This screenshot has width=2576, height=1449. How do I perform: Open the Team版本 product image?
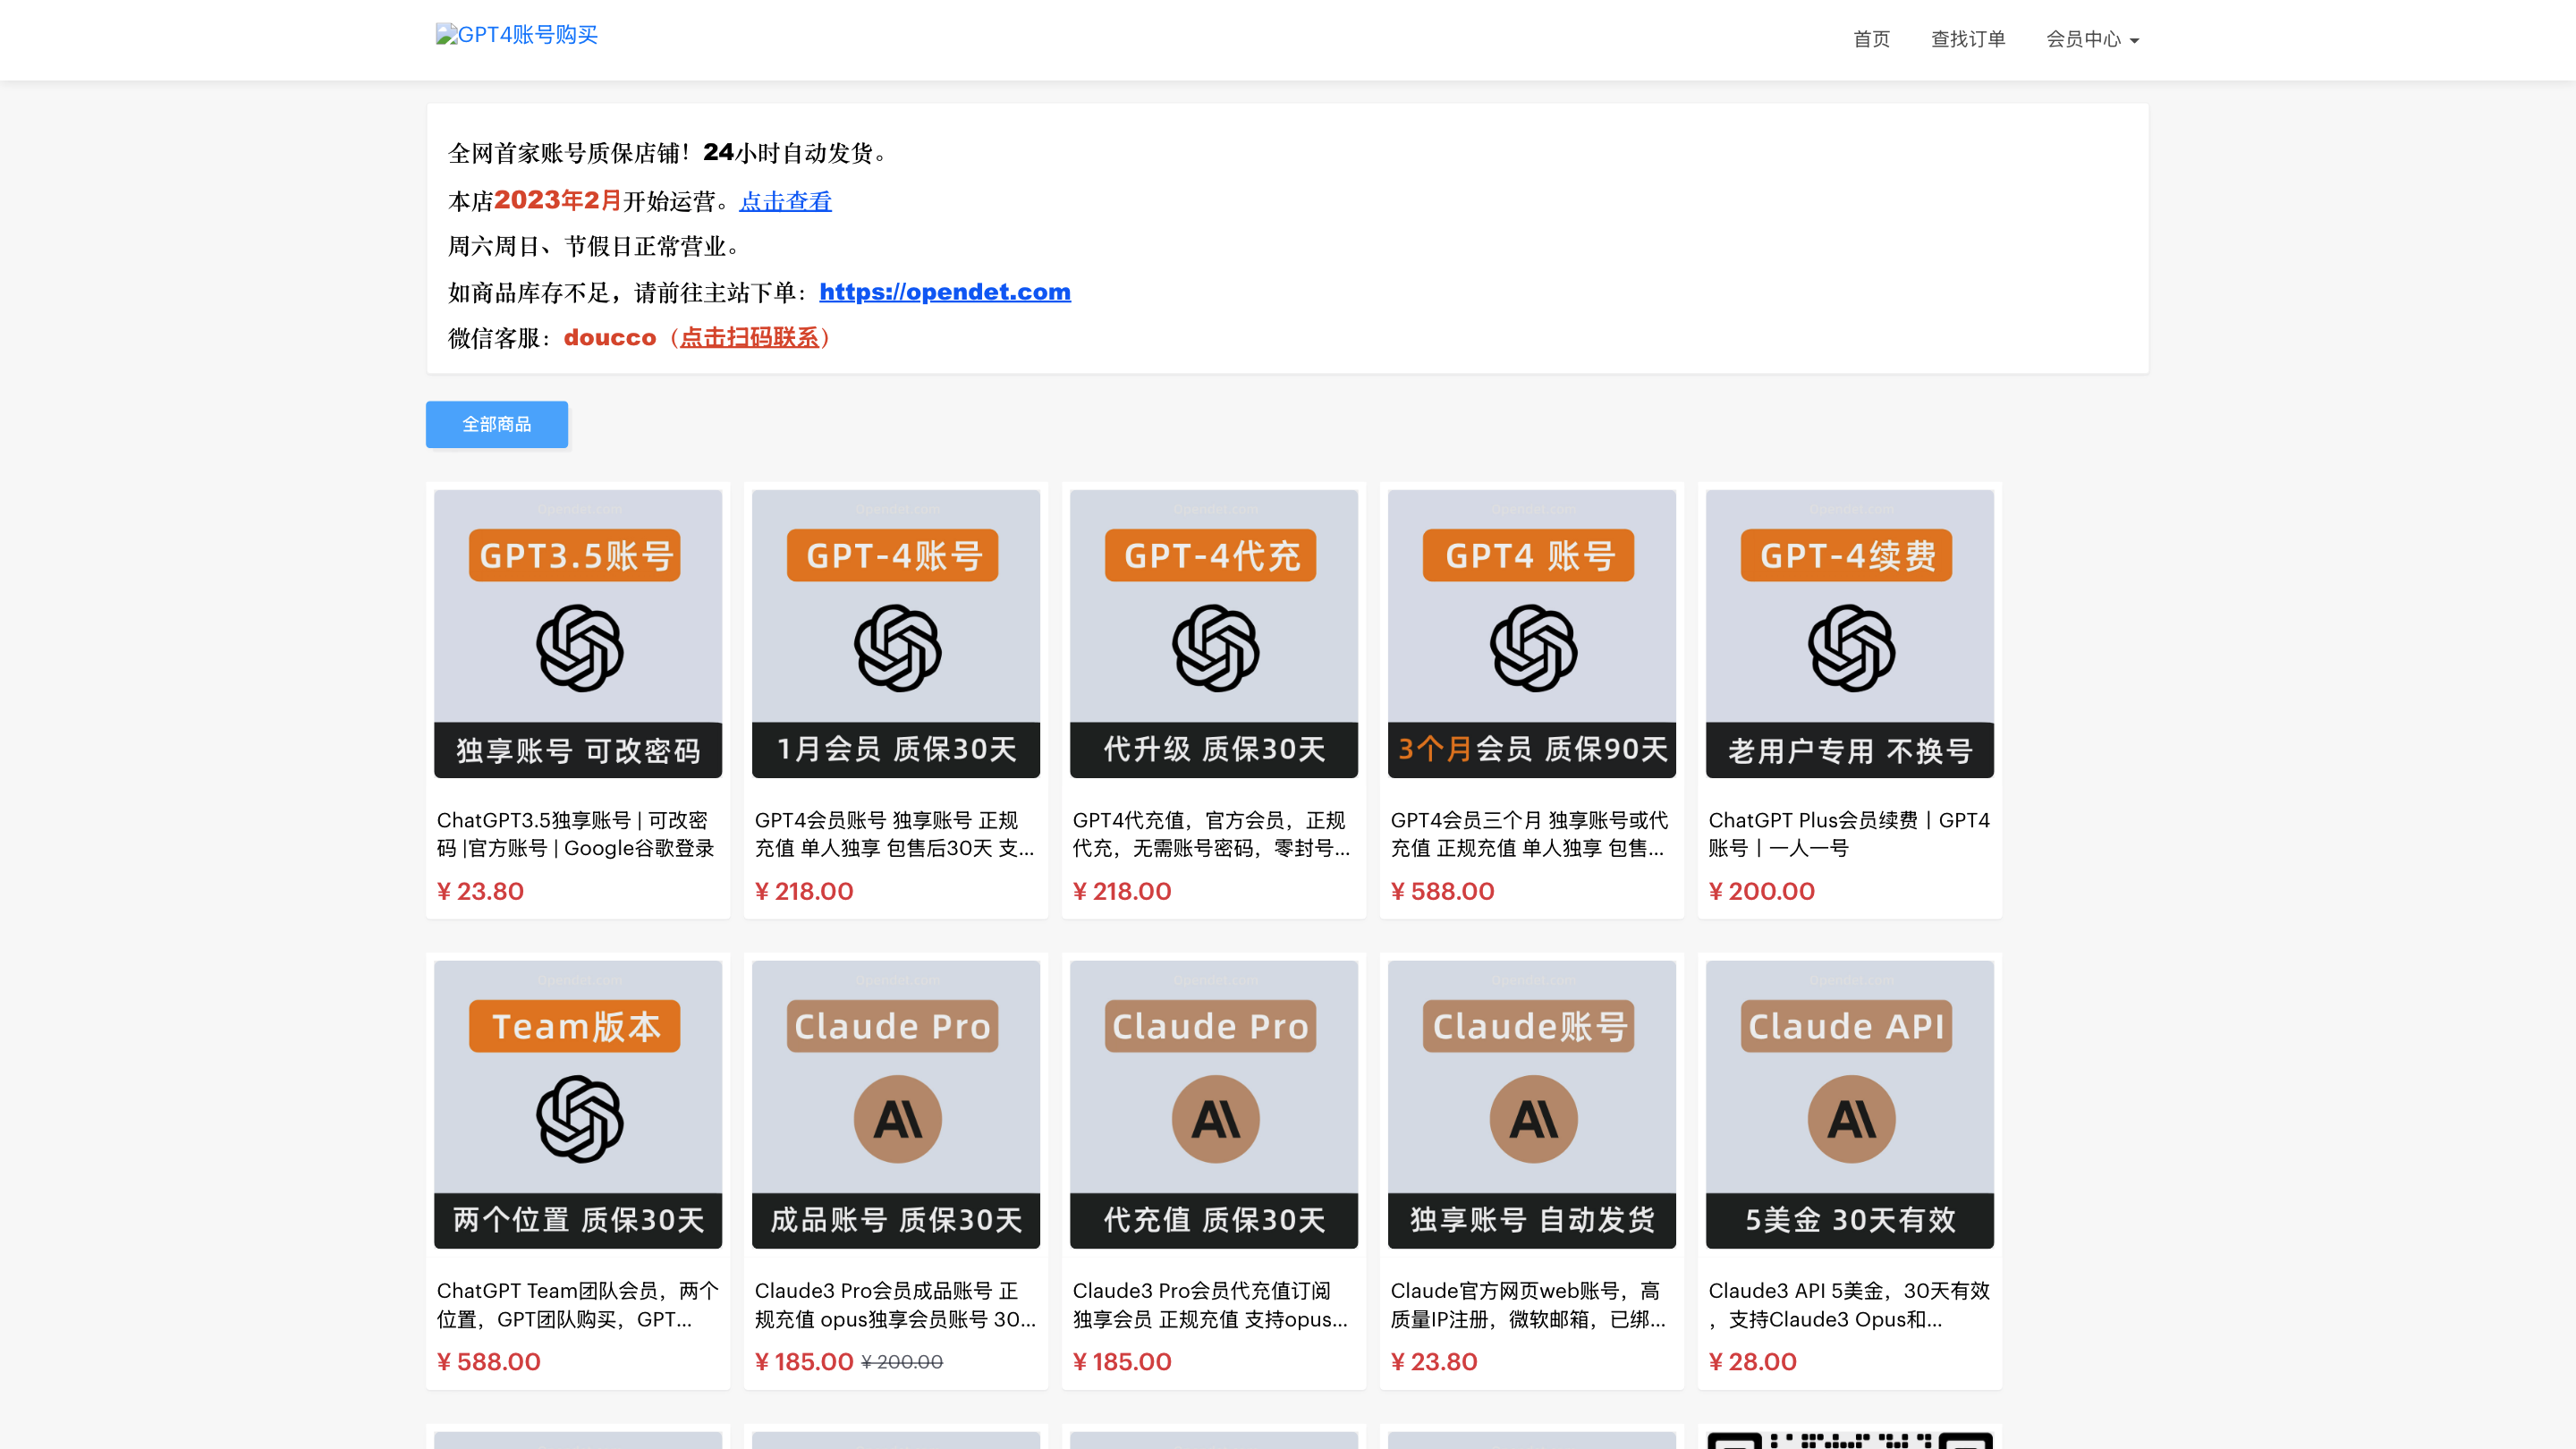pyautogui.click(x=578, y=1104)
